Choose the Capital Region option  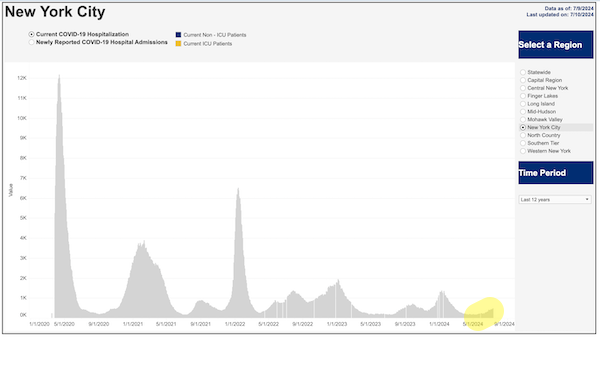pos(523,80)
